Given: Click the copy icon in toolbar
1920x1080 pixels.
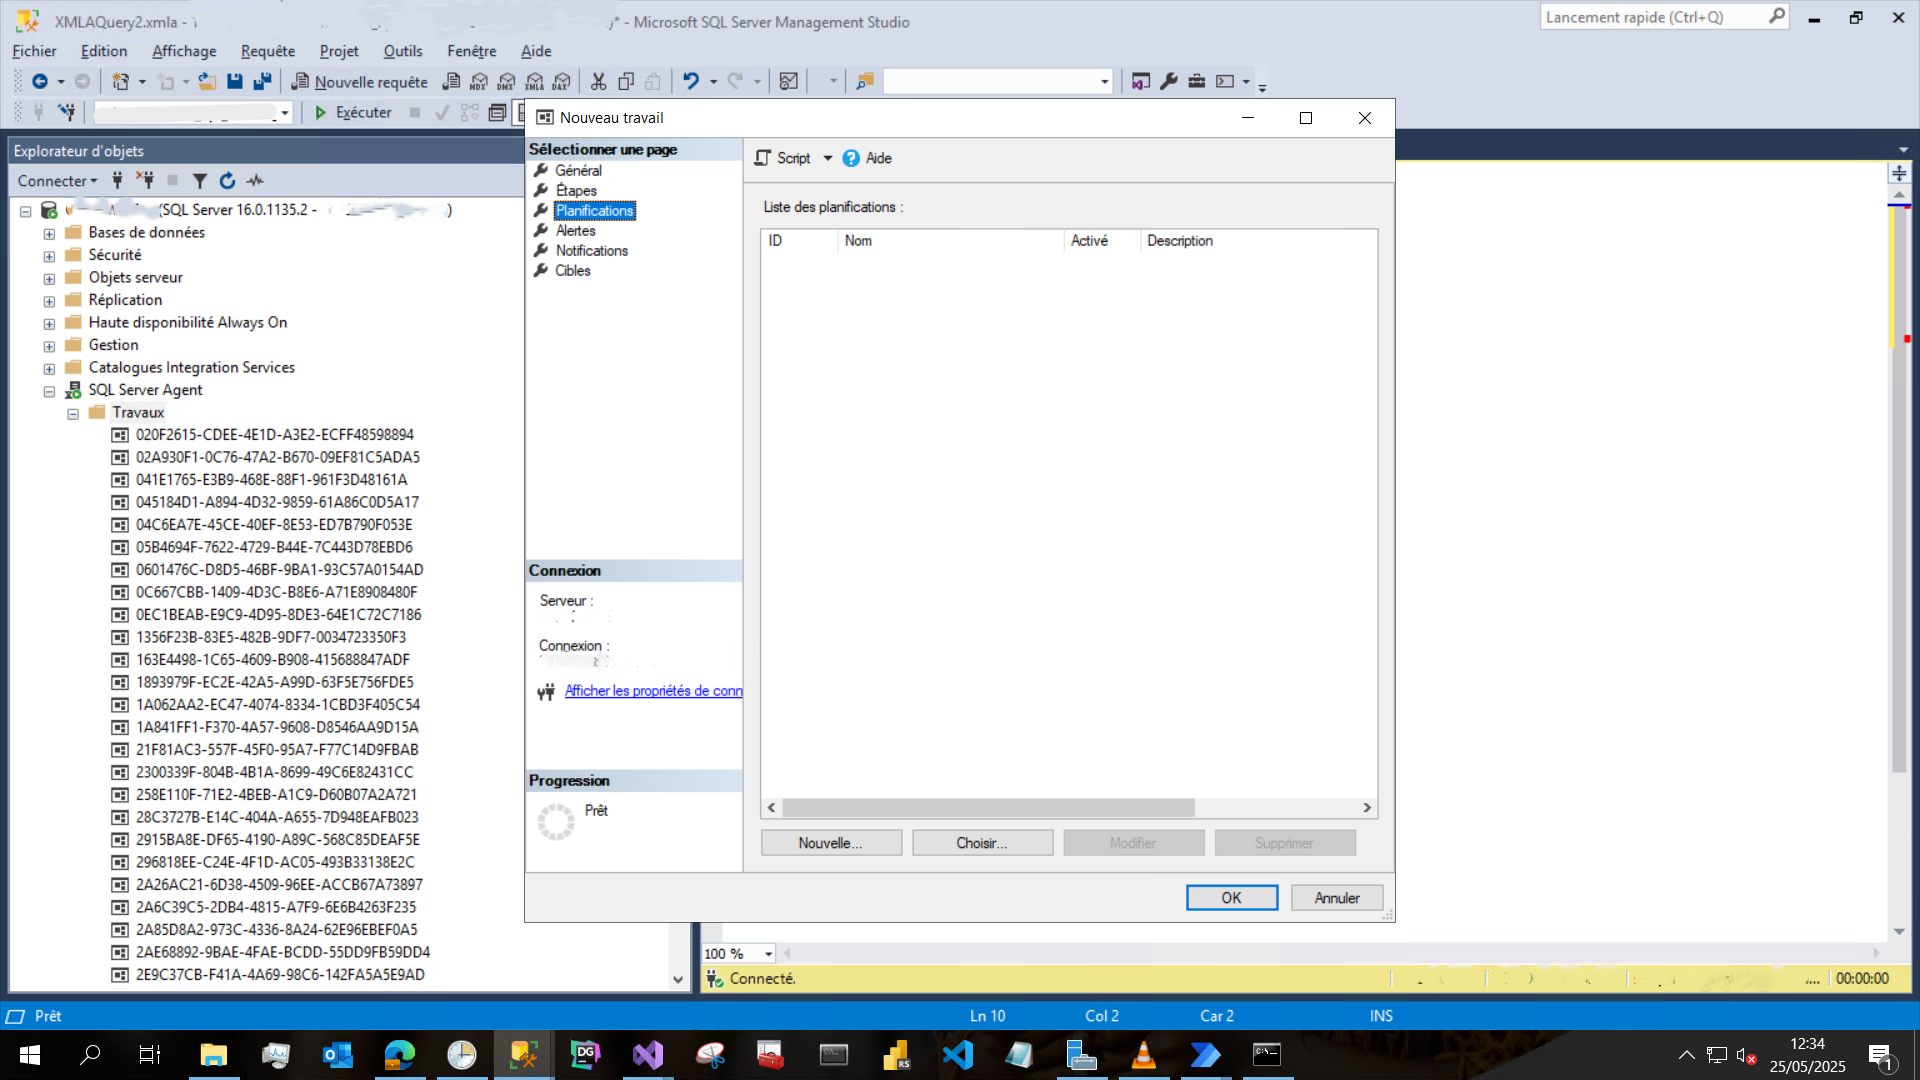Looking at the screenshot, I should 626,82.
